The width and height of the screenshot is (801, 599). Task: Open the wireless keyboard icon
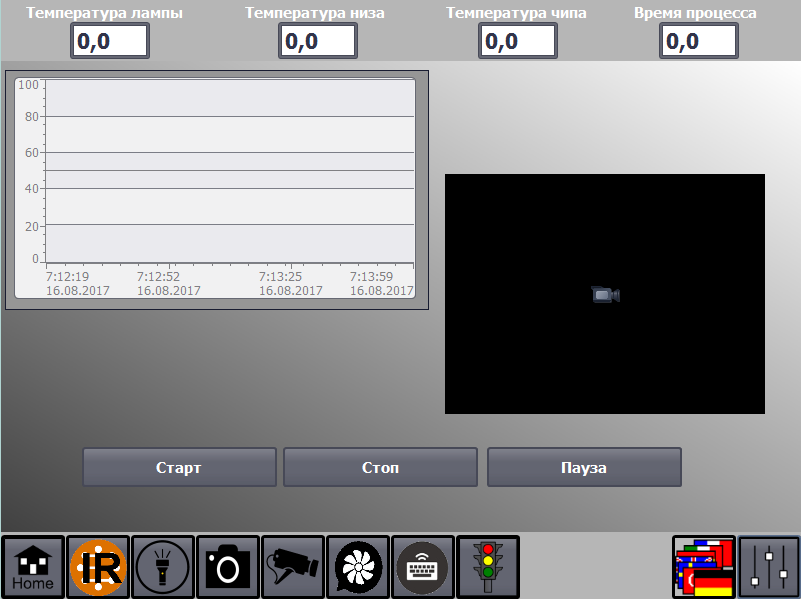tap(423, 567)
